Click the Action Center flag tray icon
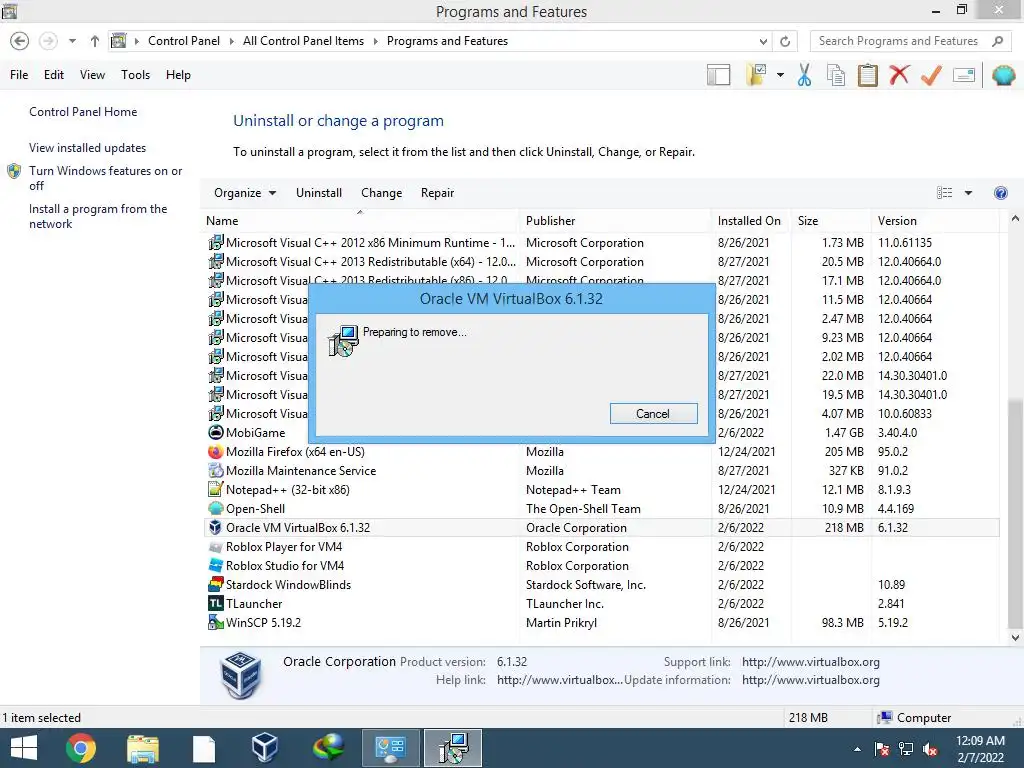The height and width of the screenshot is (768, 1024). (882, 750)
